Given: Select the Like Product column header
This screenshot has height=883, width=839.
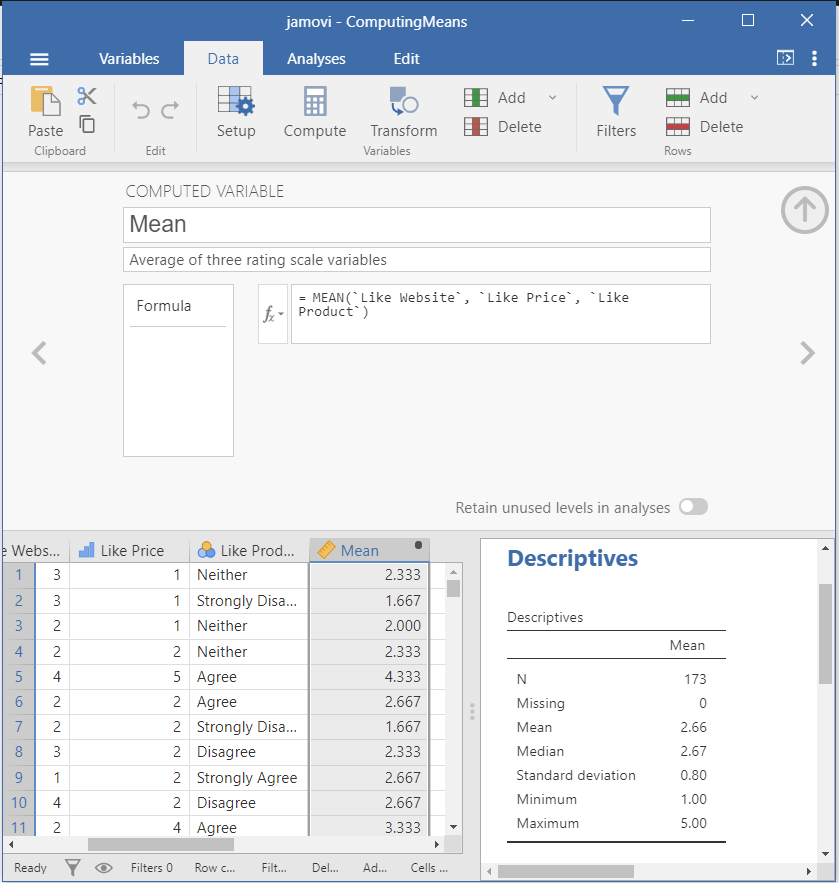Looking at the screenshot, I should pos(249,550).
